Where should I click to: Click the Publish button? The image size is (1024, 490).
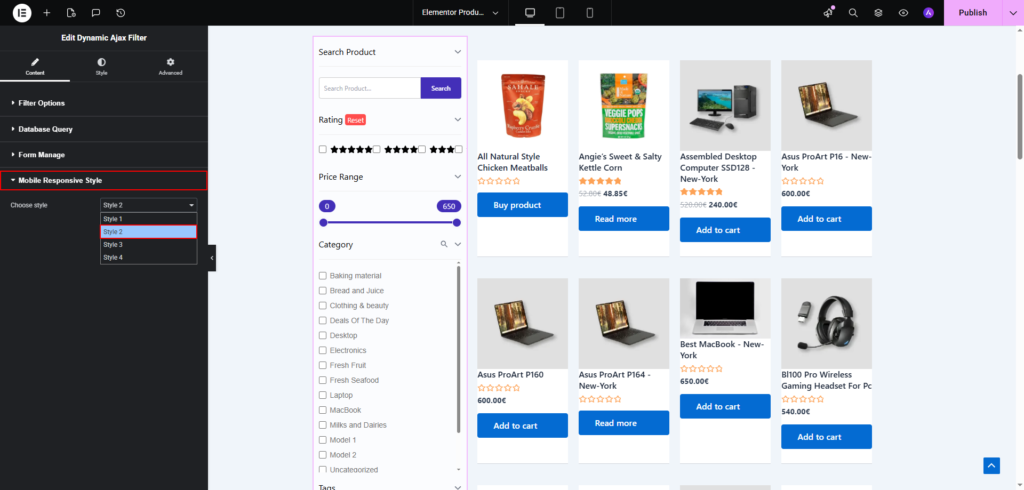pyautogui.click(x=972, y=13)
